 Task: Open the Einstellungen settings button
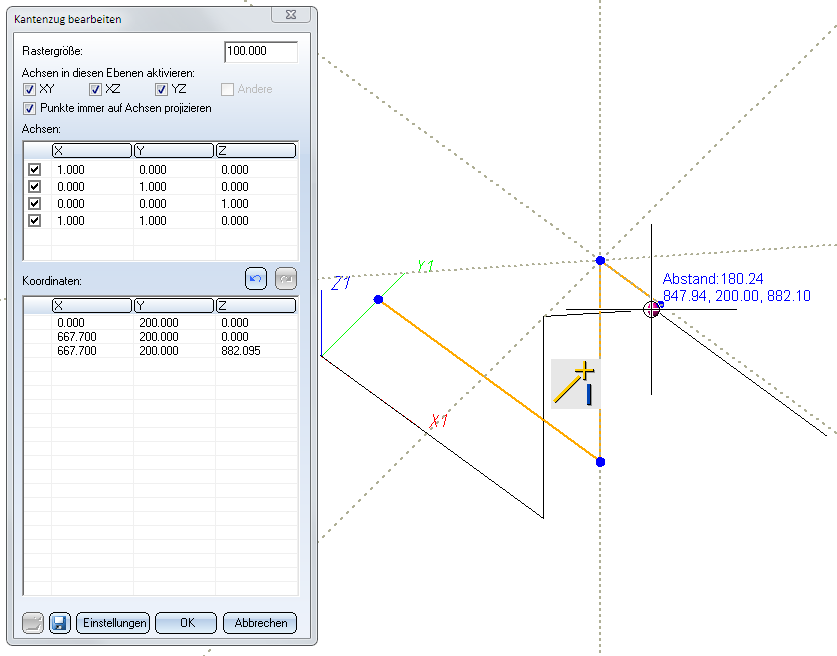[x=113, y=623]
